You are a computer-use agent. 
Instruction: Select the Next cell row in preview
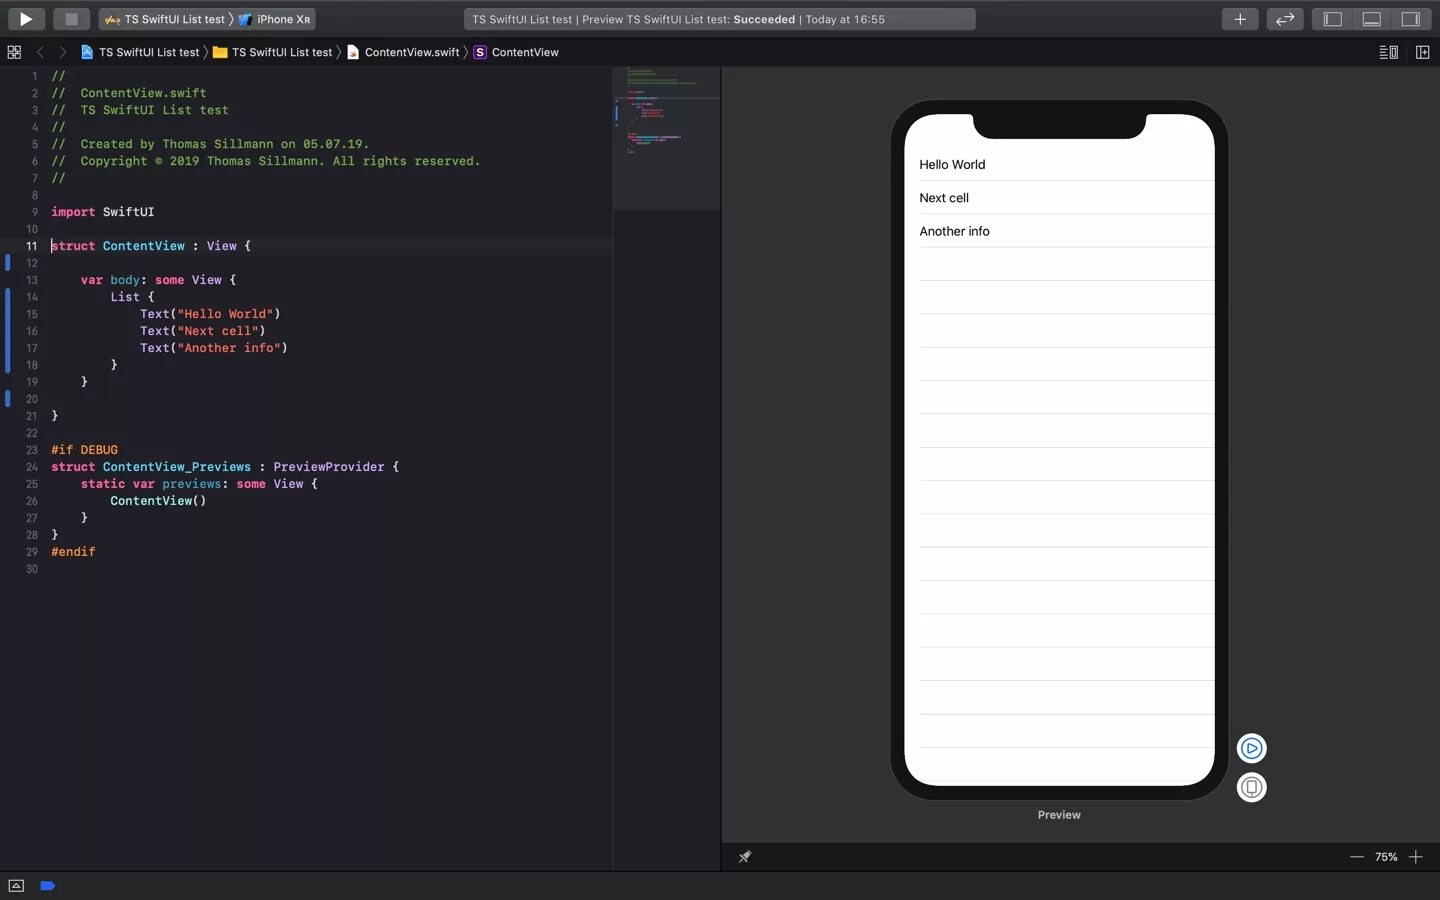tap(1059, 198)
